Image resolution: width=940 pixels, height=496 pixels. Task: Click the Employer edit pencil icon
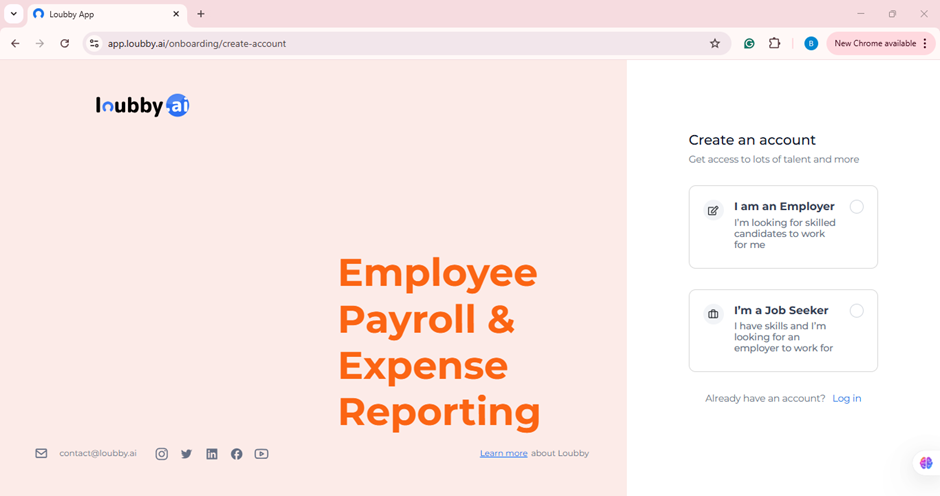tap(713, 211)
